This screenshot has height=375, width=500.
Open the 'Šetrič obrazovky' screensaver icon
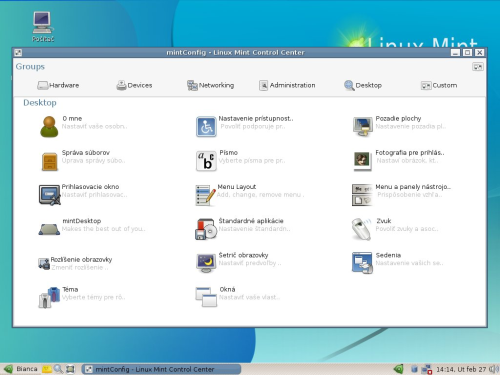point(206,263)
